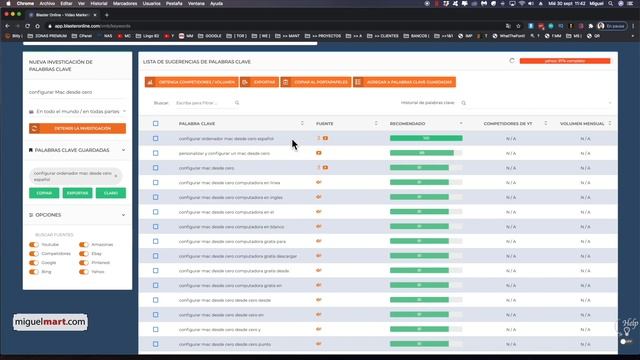The image size is (640, 360).
Task: Click the refresh icon beside the progress bar
Action: point(512,61)
